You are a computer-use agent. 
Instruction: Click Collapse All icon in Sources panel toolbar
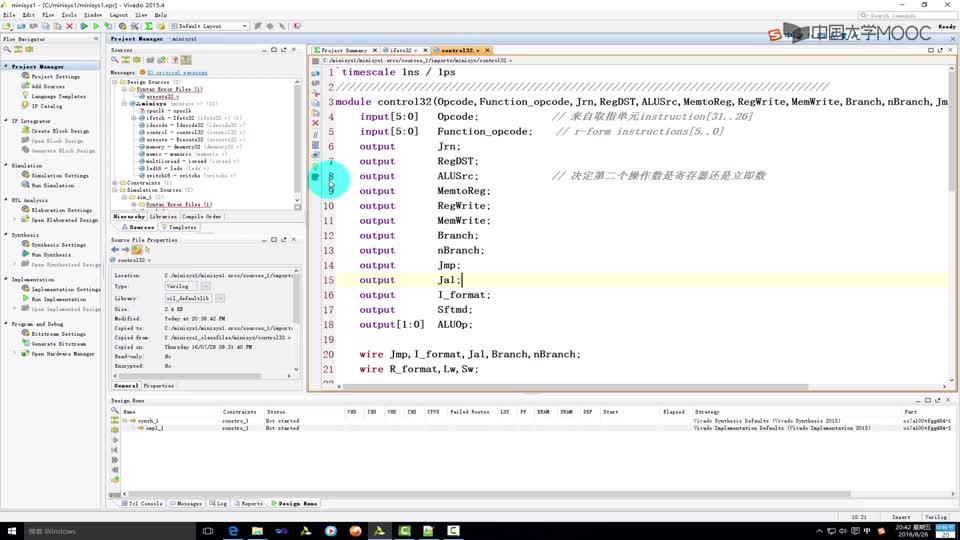(x=126, y=60)
